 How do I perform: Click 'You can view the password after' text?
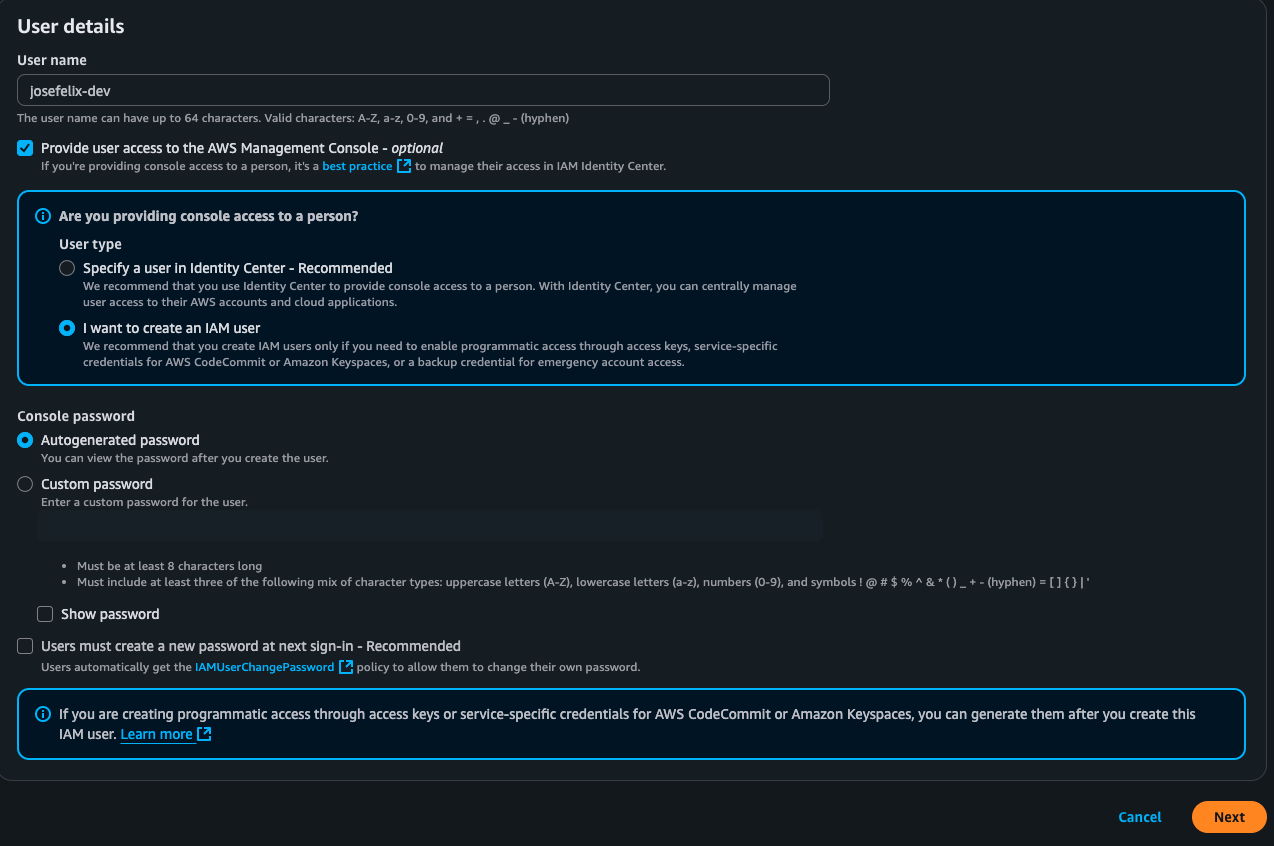pyautogui.click(x=185, y=458)
